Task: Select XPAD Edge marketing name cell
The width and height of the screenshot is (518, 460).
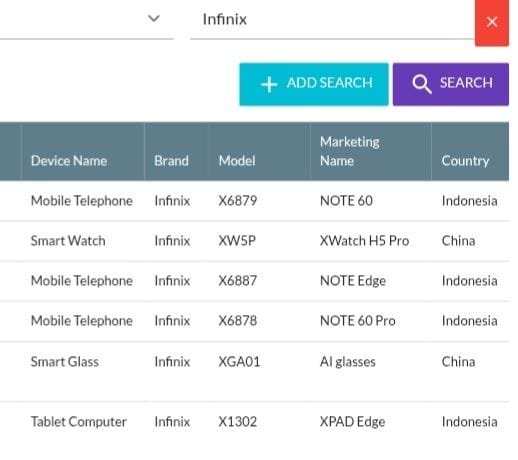Action: 352,422
